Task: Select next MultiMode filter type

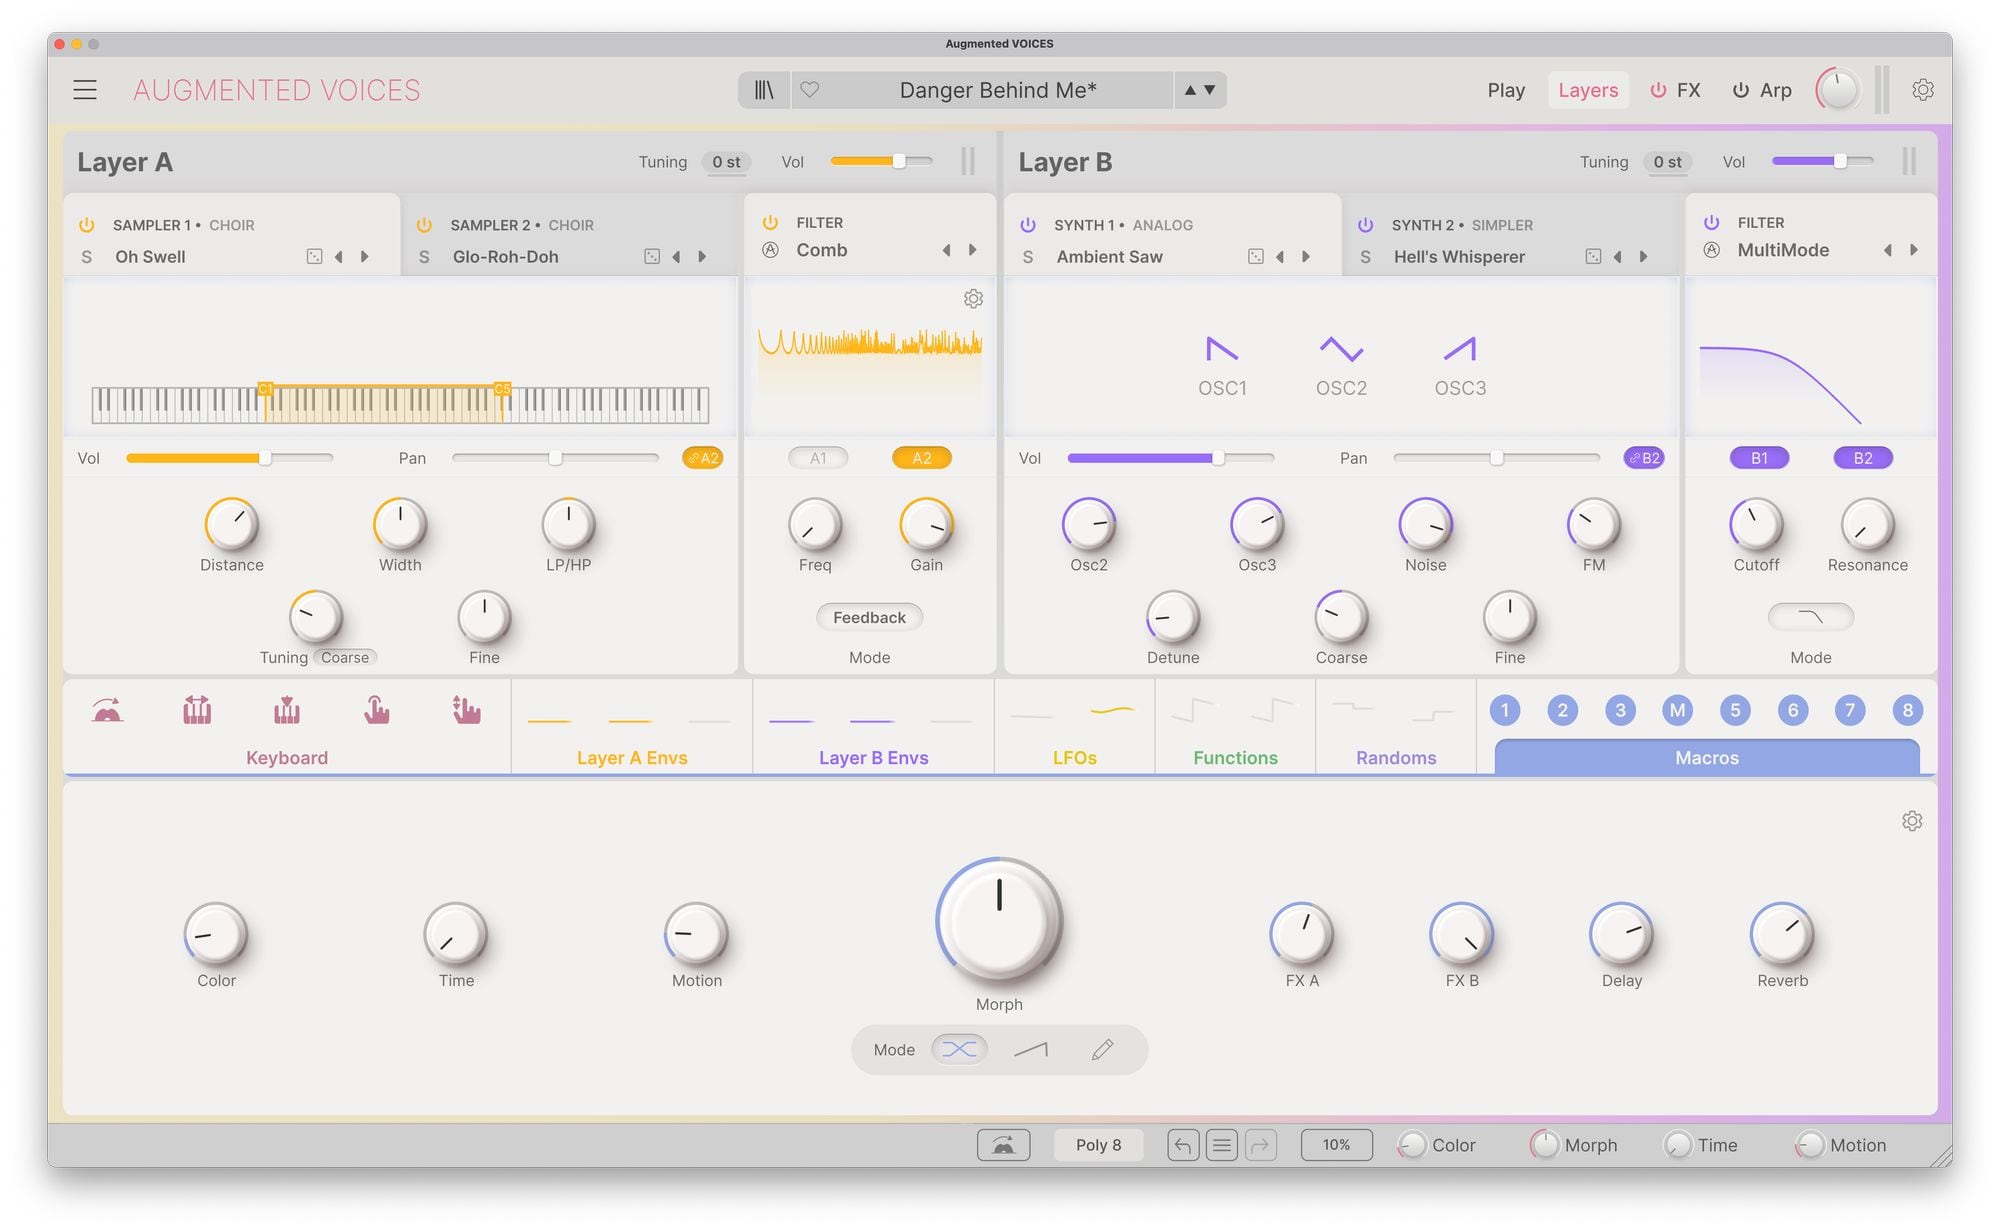Action: click(1913, 250)
